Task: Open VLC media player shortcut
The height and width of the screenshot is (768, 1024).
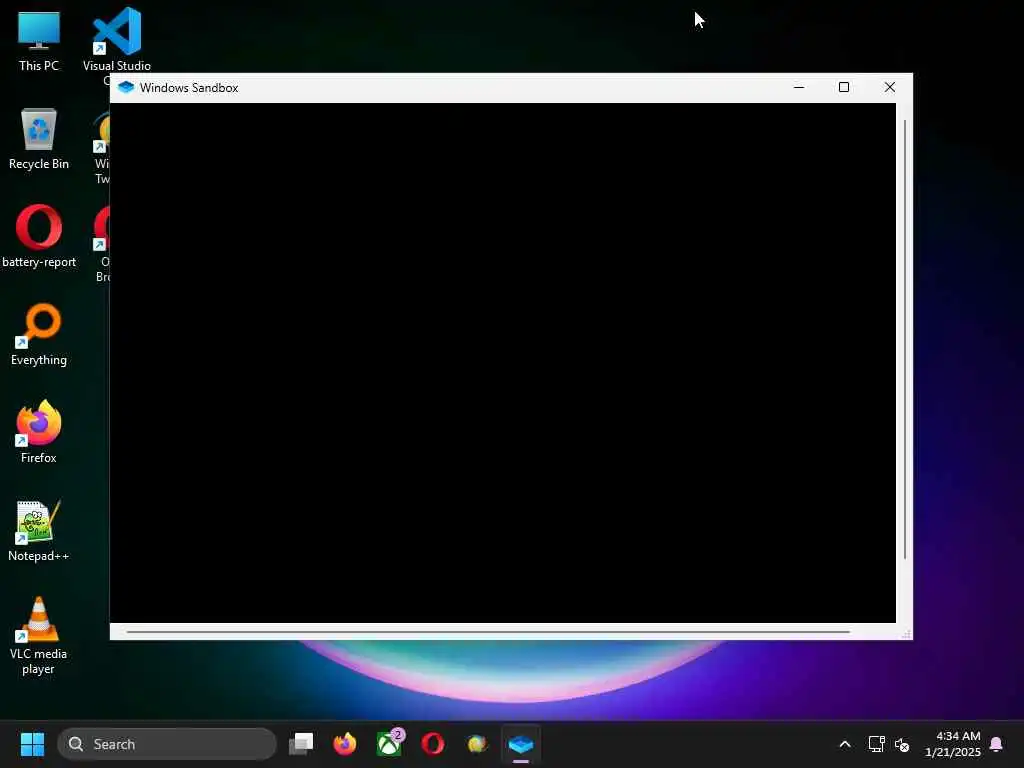Action: pos(39,636)
